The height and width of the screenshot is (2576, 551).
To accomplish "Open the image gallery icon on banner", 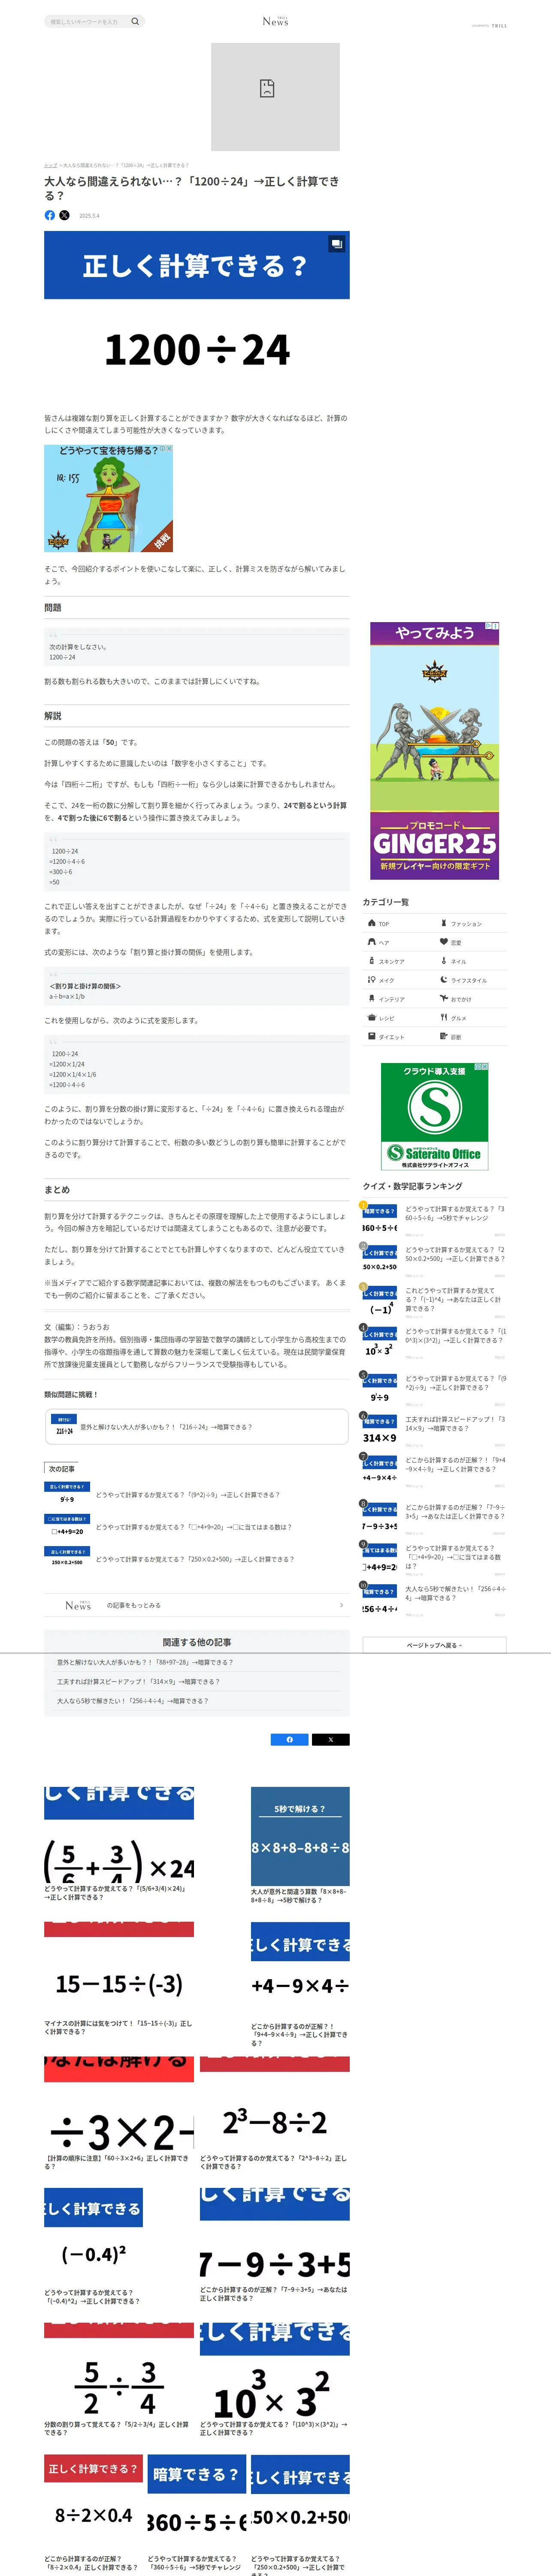I will [x=337, y=243].
